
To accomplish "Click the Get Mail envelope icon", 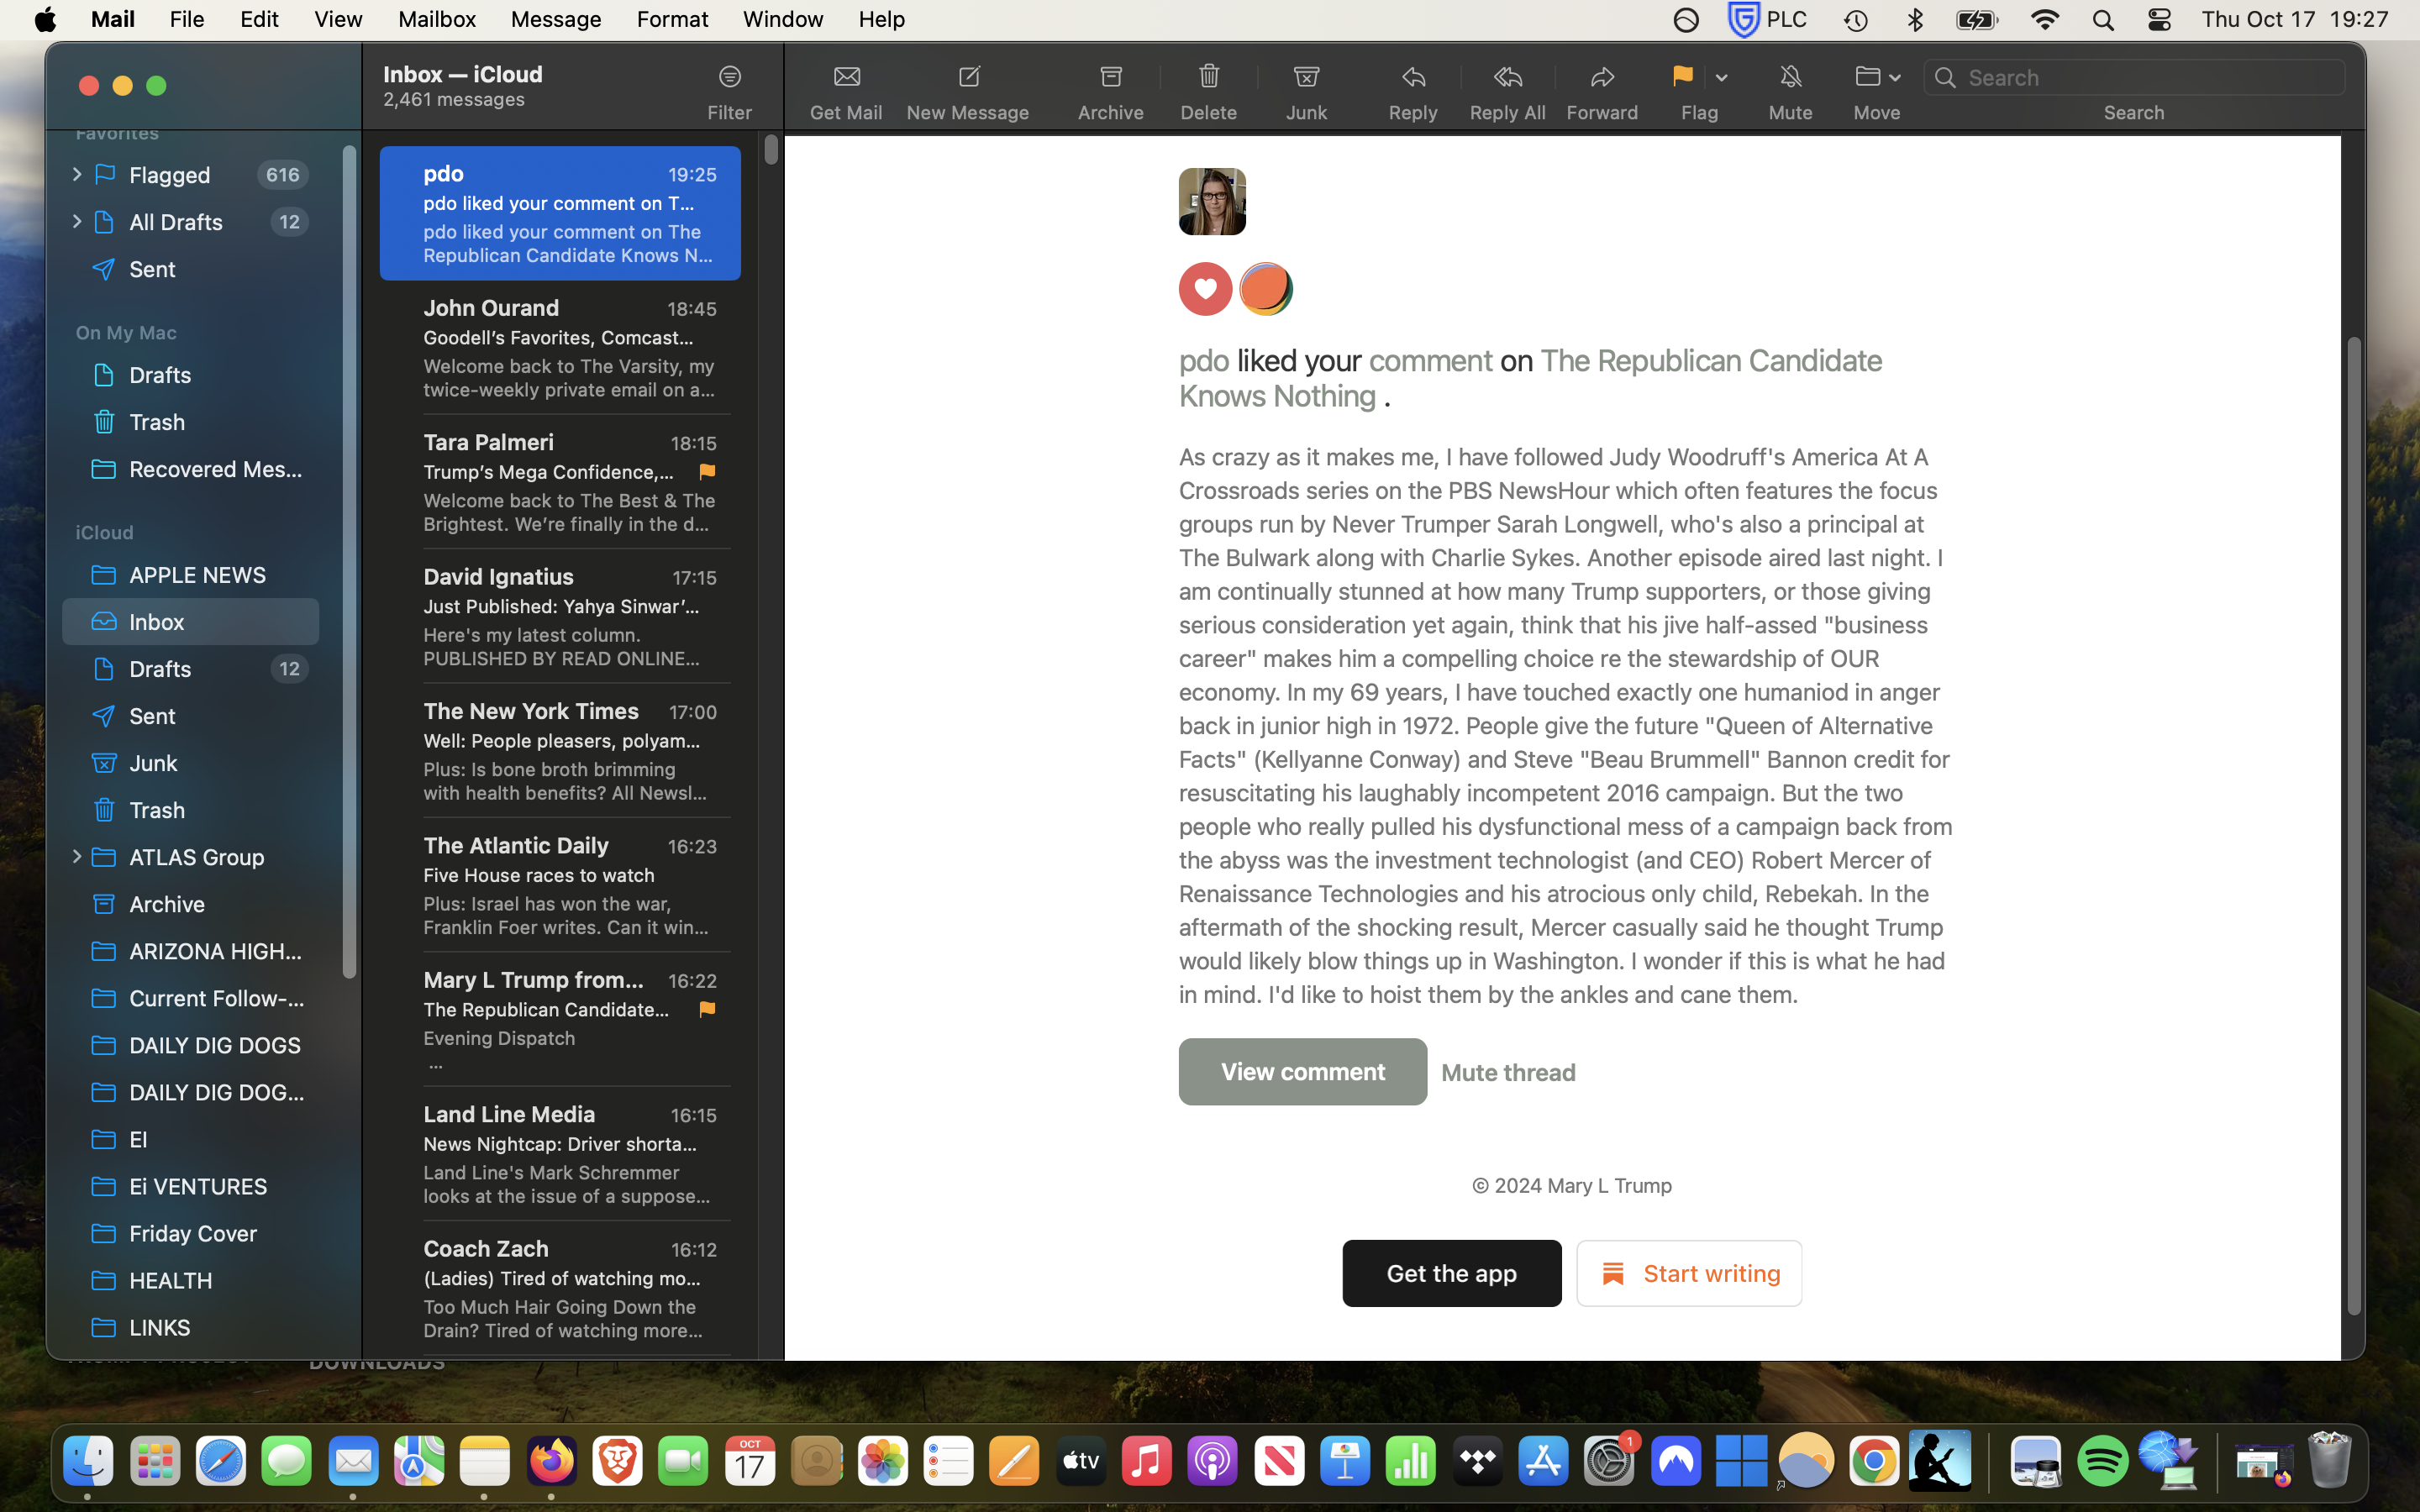I will (x=846, y=77).
